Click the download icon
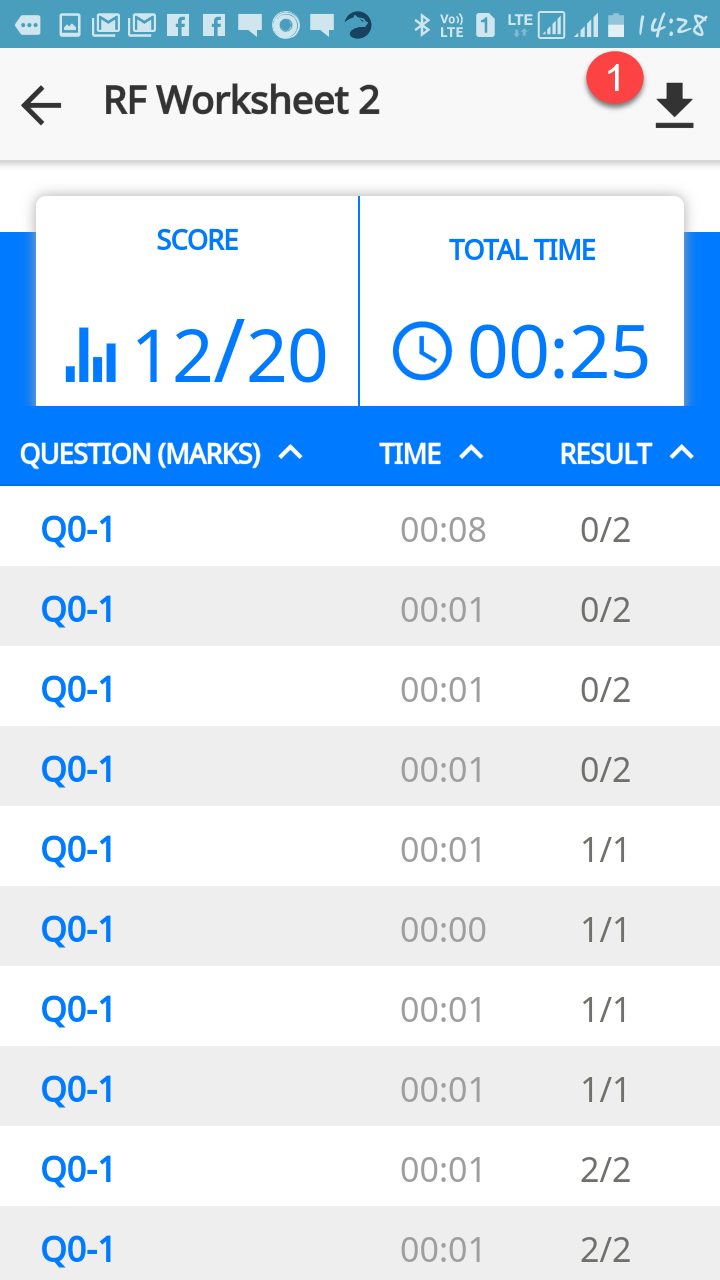Image resolution: width=720 pixels, height=1280 pixels. pyautogui.click(x=675, y=105)
